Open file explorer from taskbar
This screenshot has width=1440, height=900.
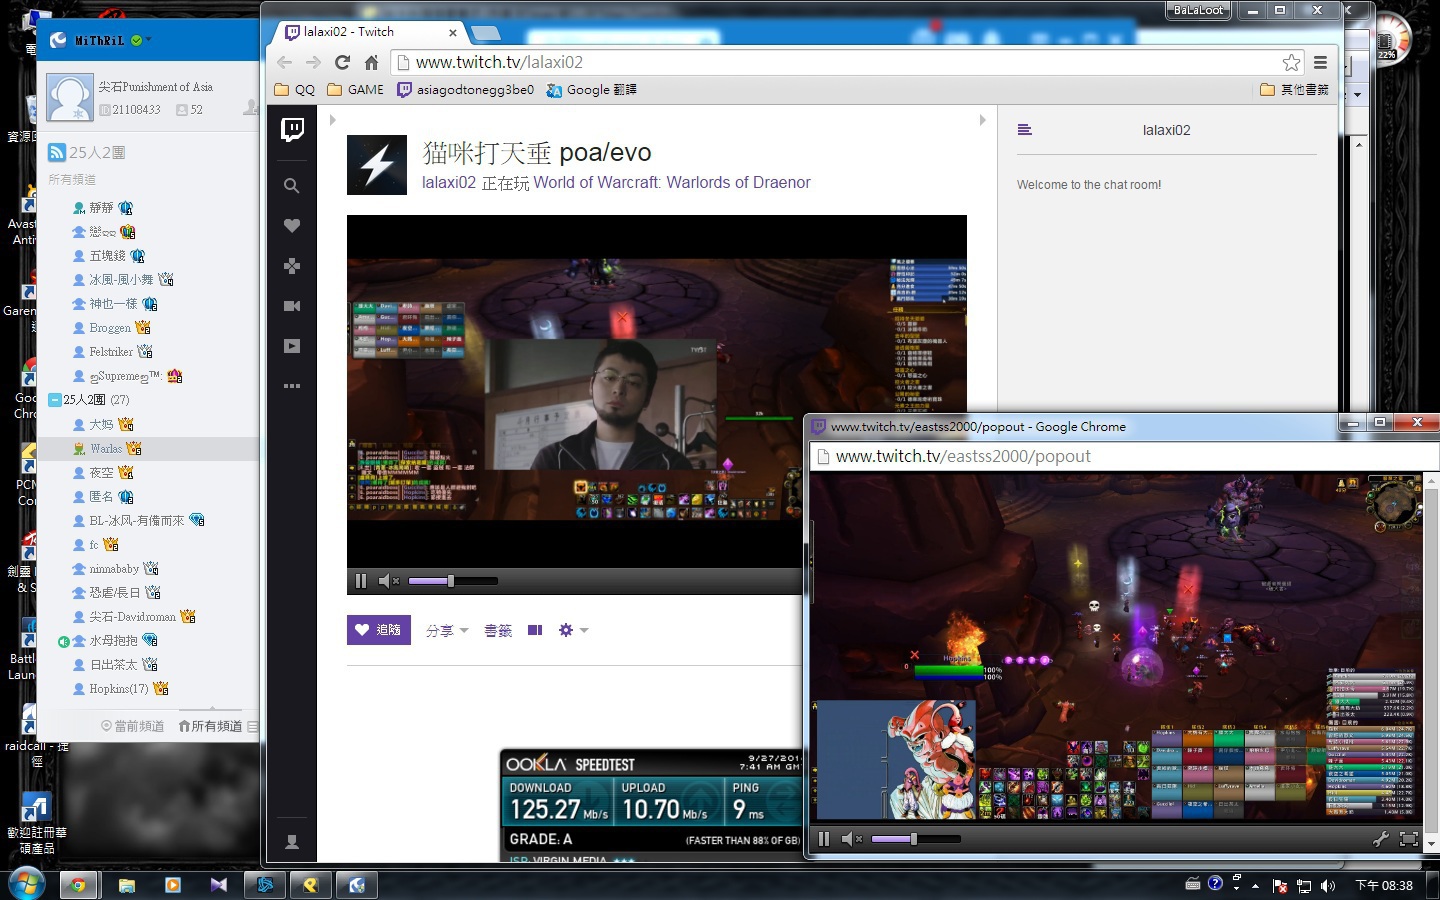(126, 885)
